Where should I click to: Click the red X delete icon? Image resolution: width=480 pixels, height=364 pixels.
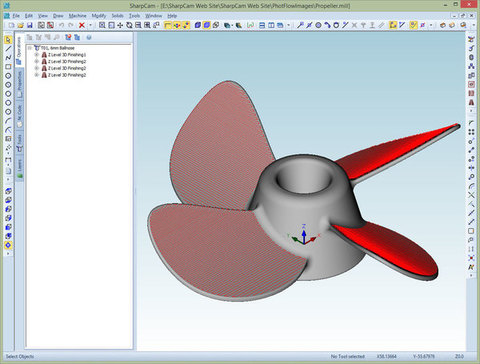[x=82, y=25]
